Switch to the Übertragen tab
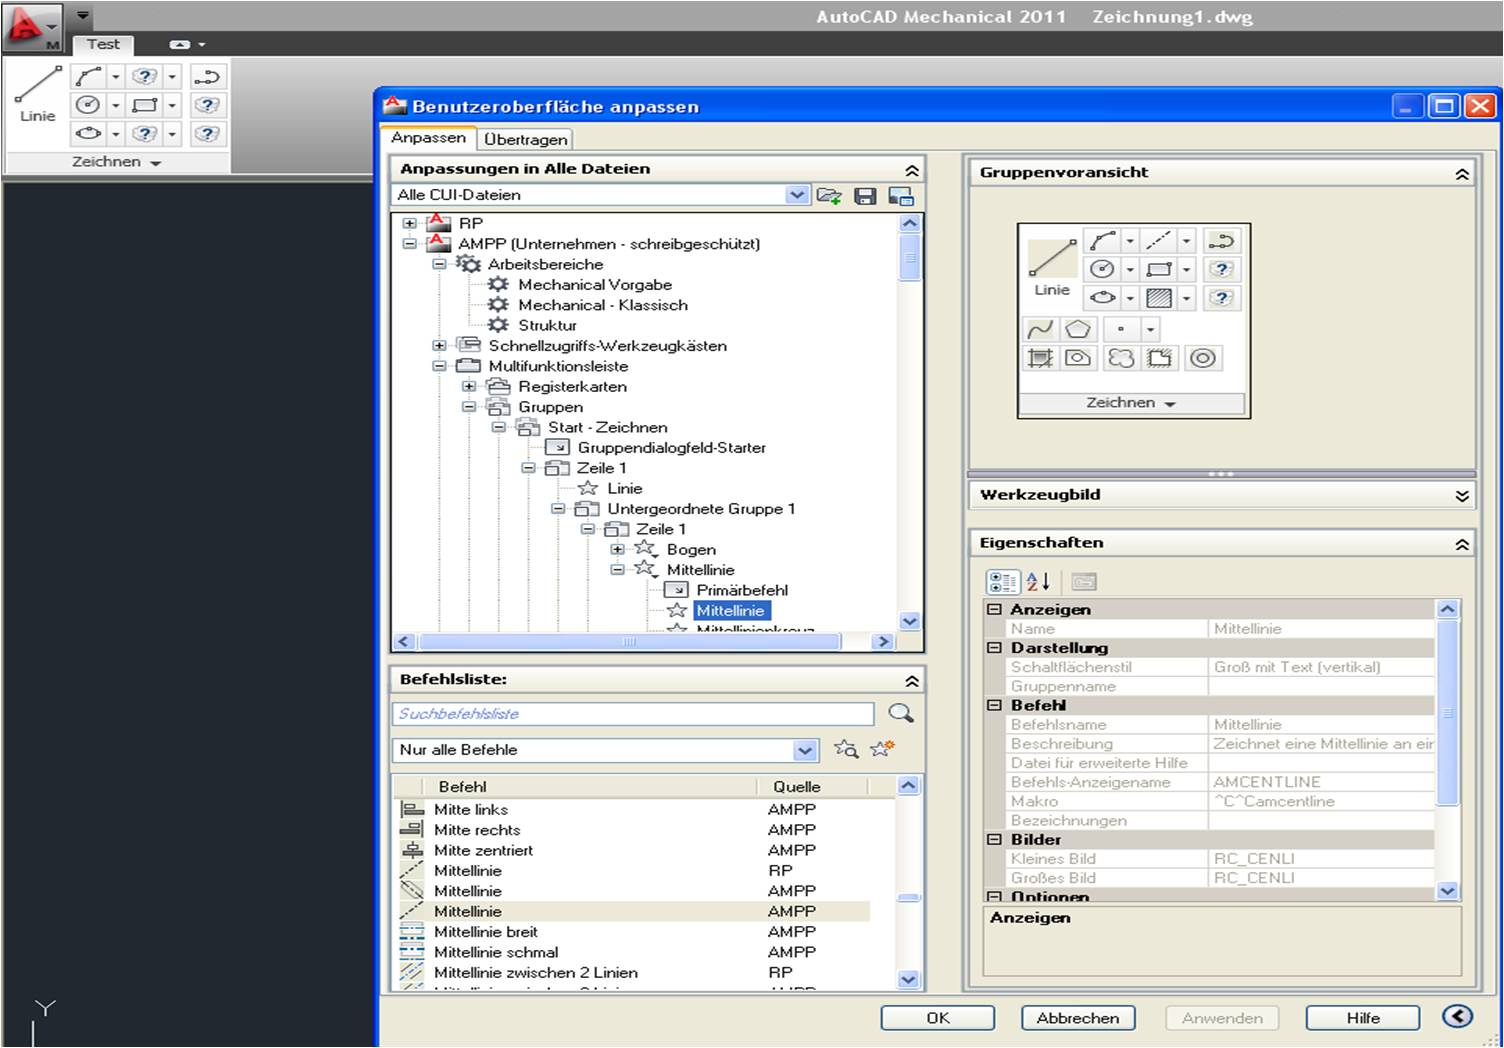 point(526,139)
